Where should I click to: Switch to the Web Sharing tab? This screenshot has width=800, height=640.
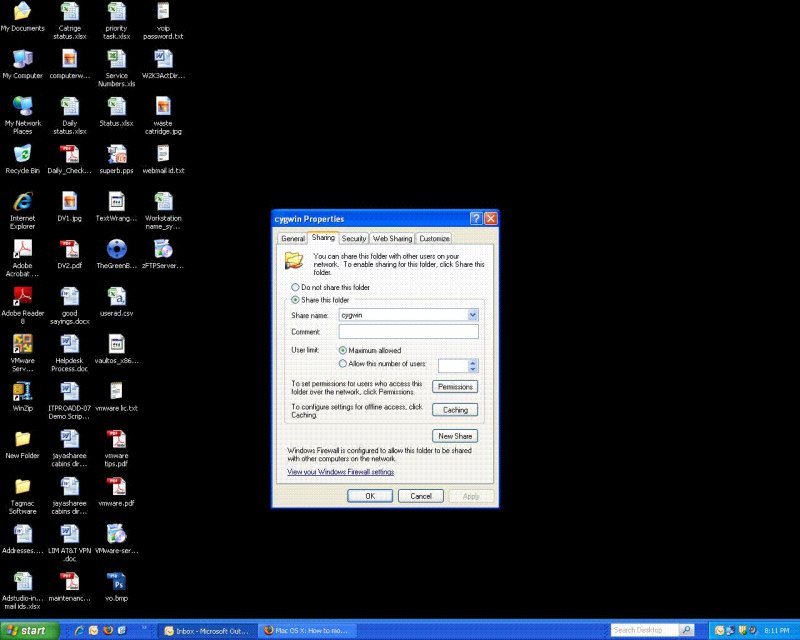pyautogui.click(x=392, y=238)
